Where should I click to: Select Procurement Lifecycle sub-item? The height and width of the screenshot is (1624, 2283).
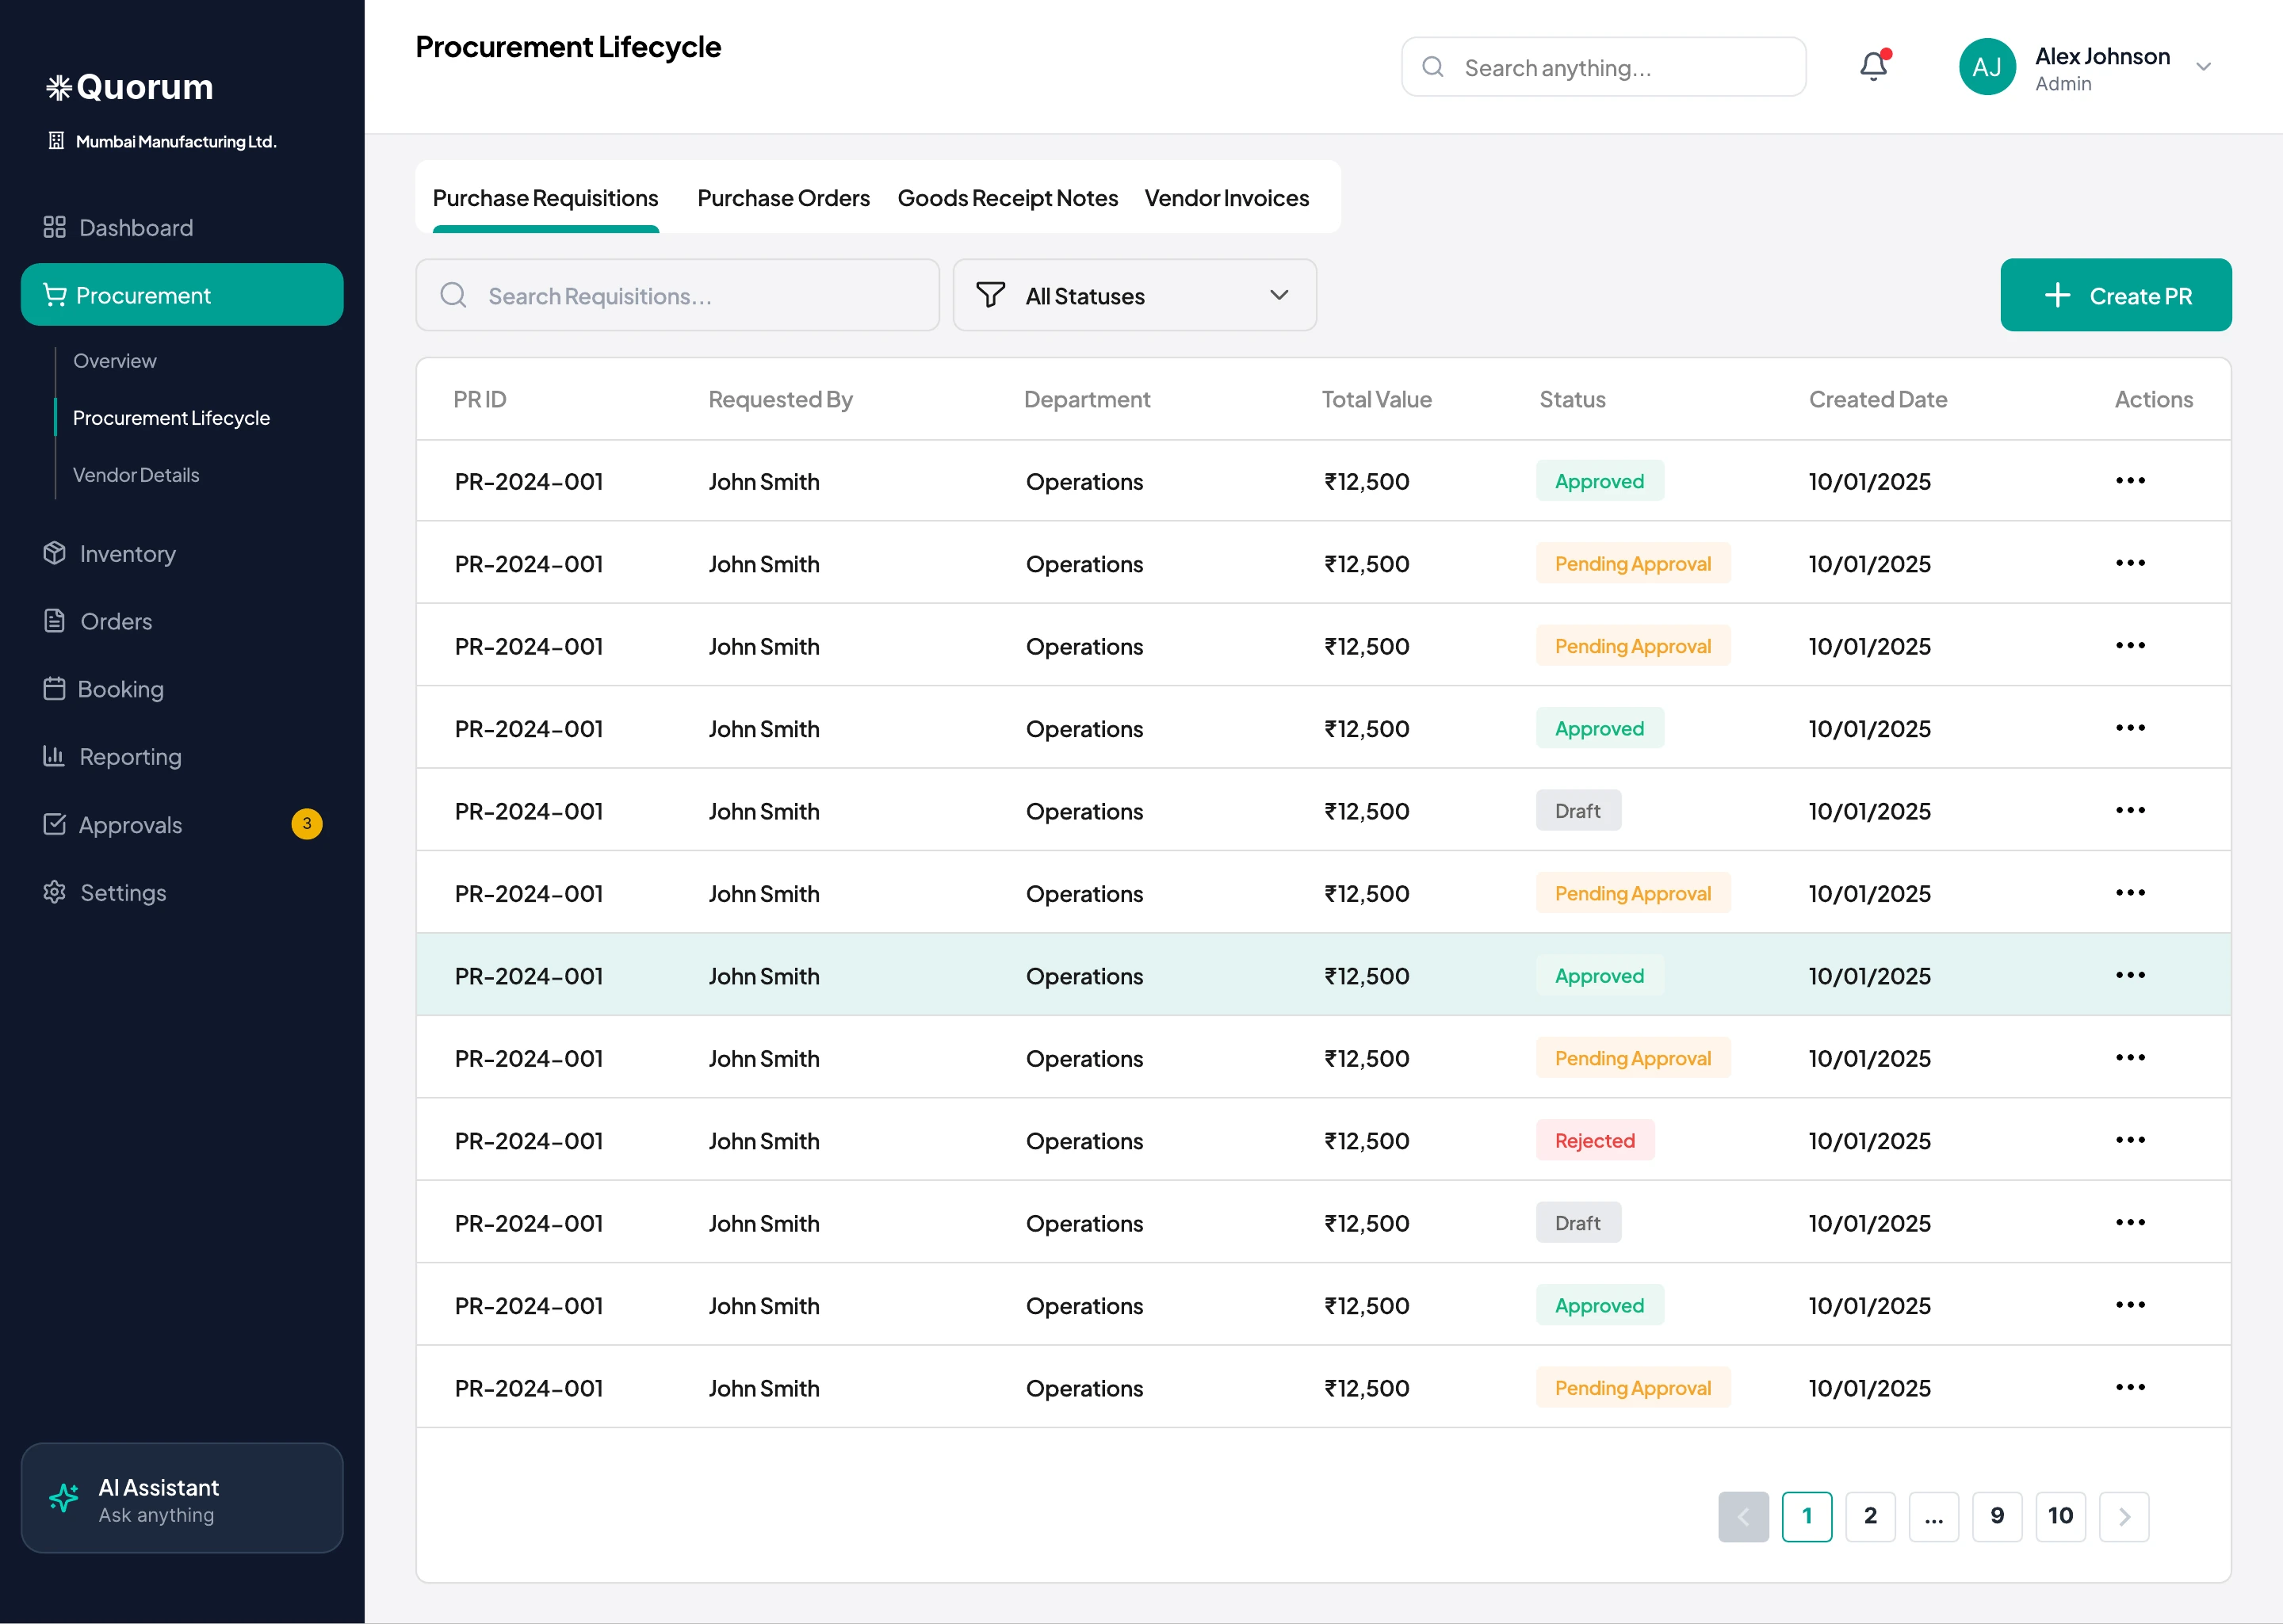[x=171, y=418]
